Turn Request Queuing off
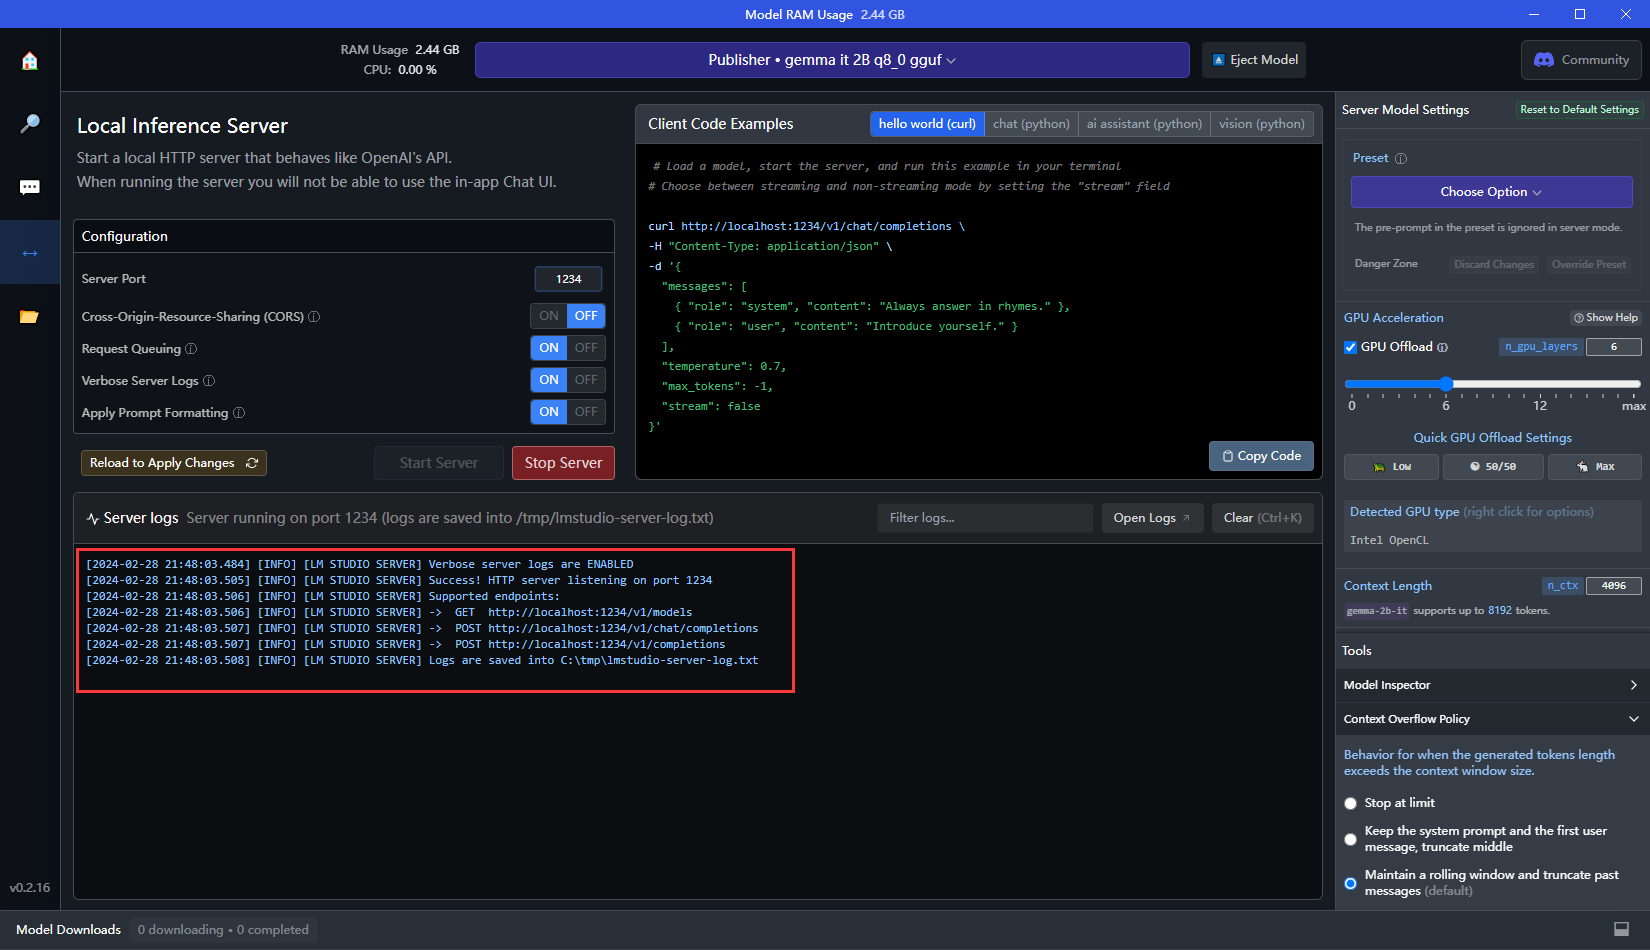The image size is (1650, 950). (x=586, y=348)
